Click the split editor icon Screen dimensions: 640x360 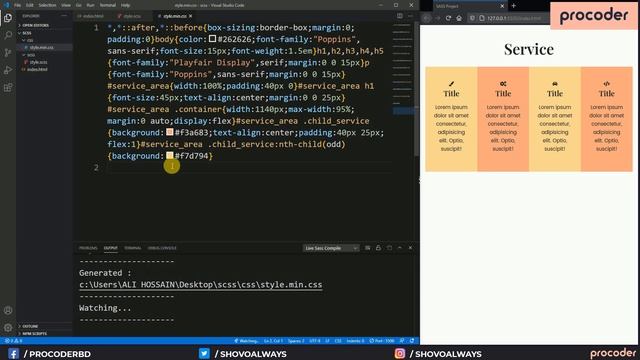click(400, 16)
